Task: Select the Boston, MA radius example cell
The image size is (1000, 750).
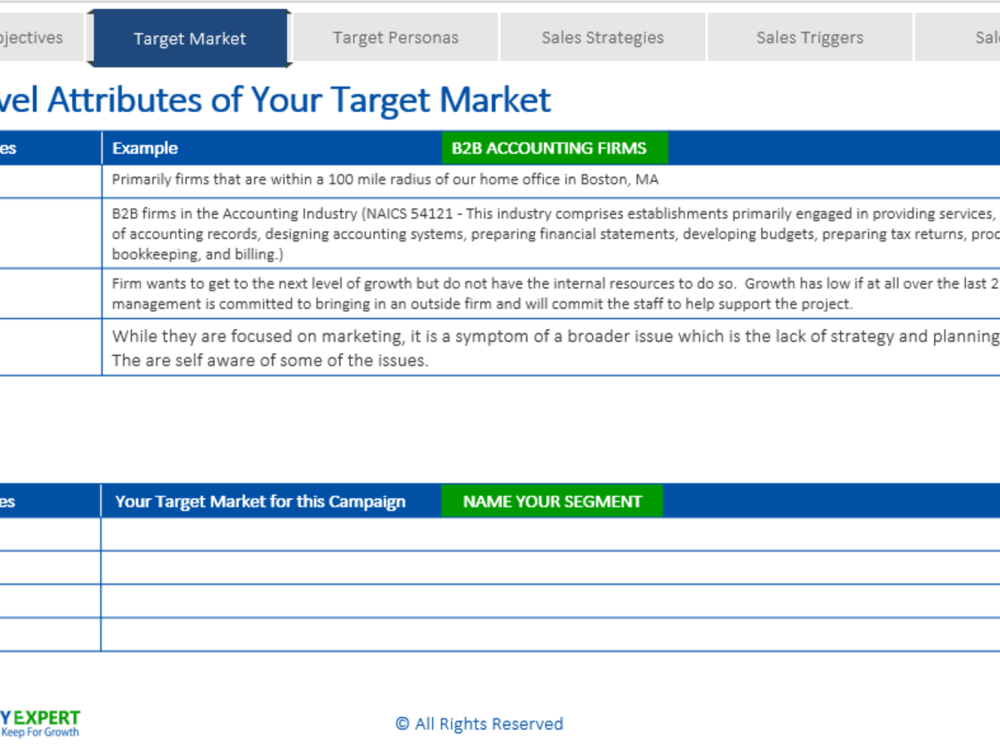Action: point(551,180)
